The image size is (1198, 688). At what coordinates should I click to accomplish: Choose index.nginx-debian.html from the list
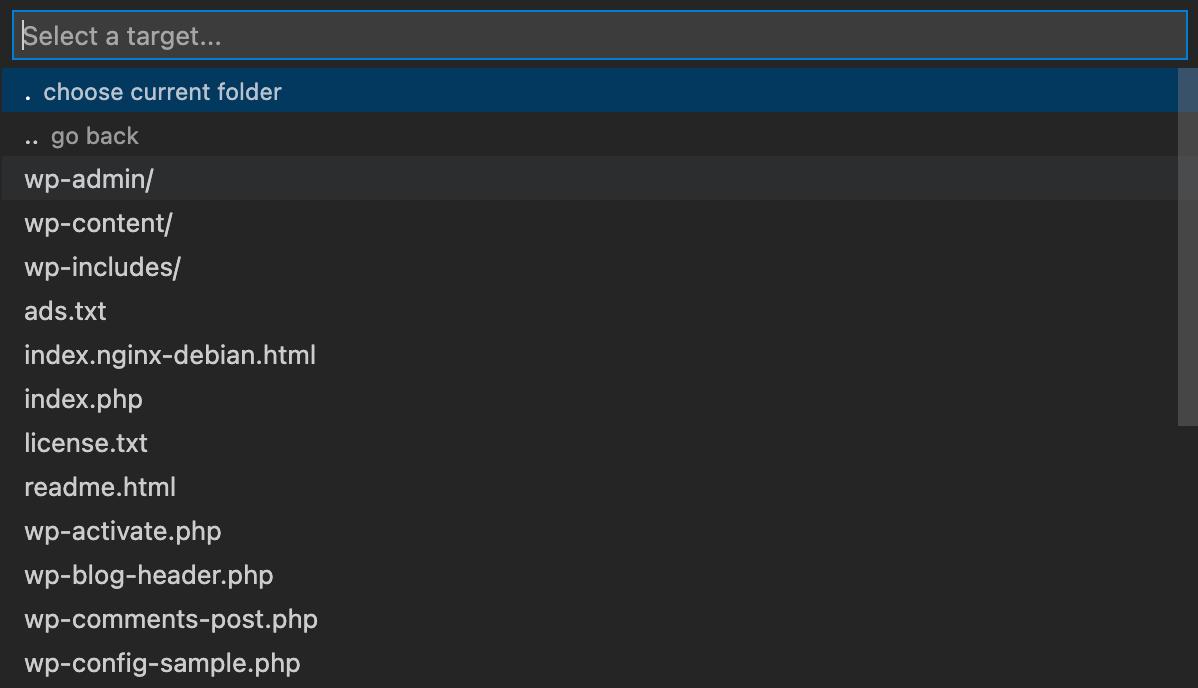[x=170, y=355]
